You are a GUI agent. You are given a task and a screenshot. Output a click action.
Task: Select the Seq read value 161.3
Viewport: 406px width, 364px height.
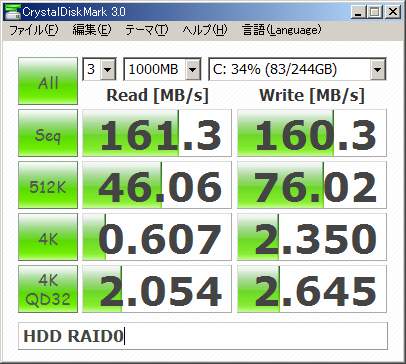click(157, 133)
